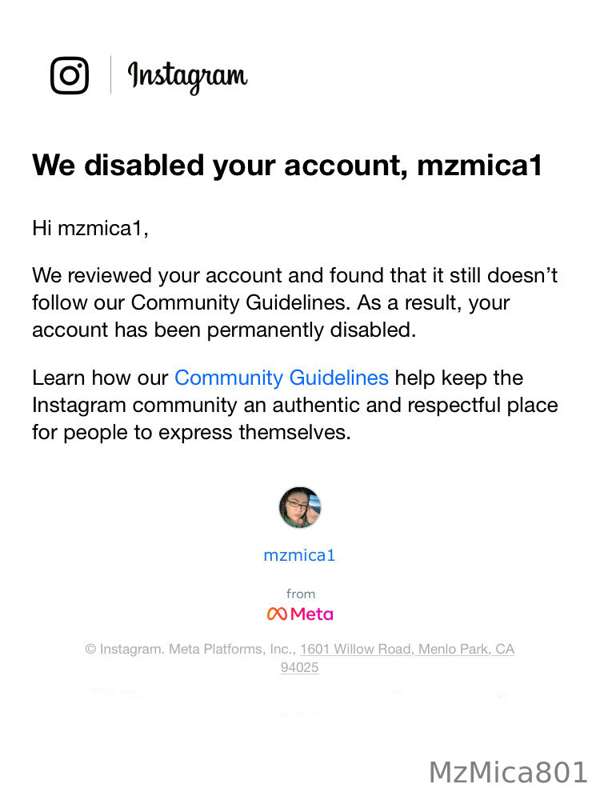This screenshot has width=600, height=800.
Task: Click the 'We reviewed your account' paragraph
Action: [295, 303]
